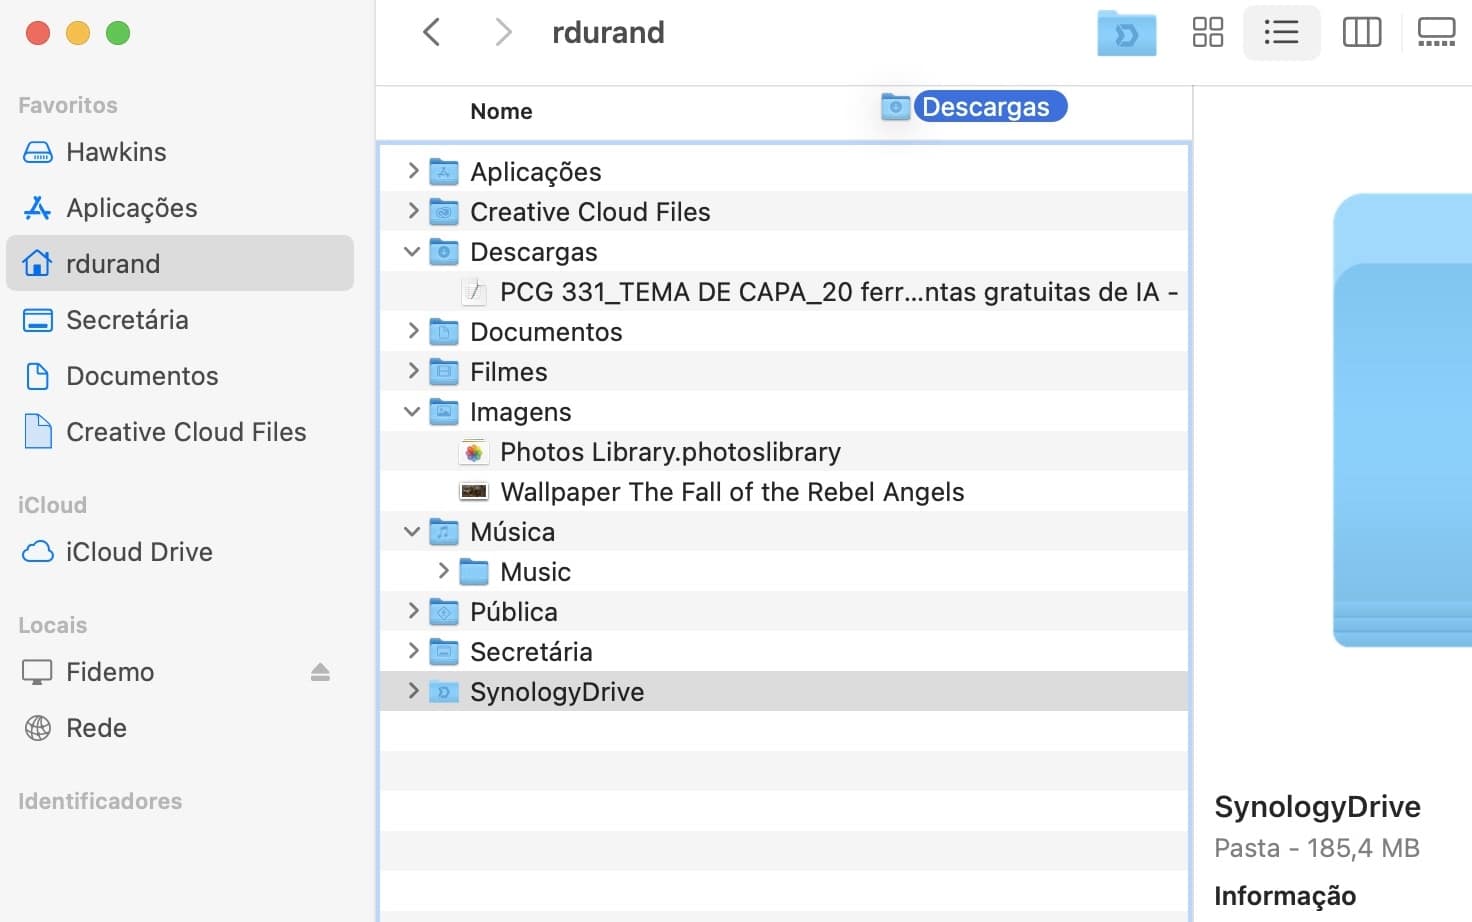The width and height of the screenshot is (1472, 922).
Task: Collapse the Imagens folder row
Action: [x=412, y=411]
